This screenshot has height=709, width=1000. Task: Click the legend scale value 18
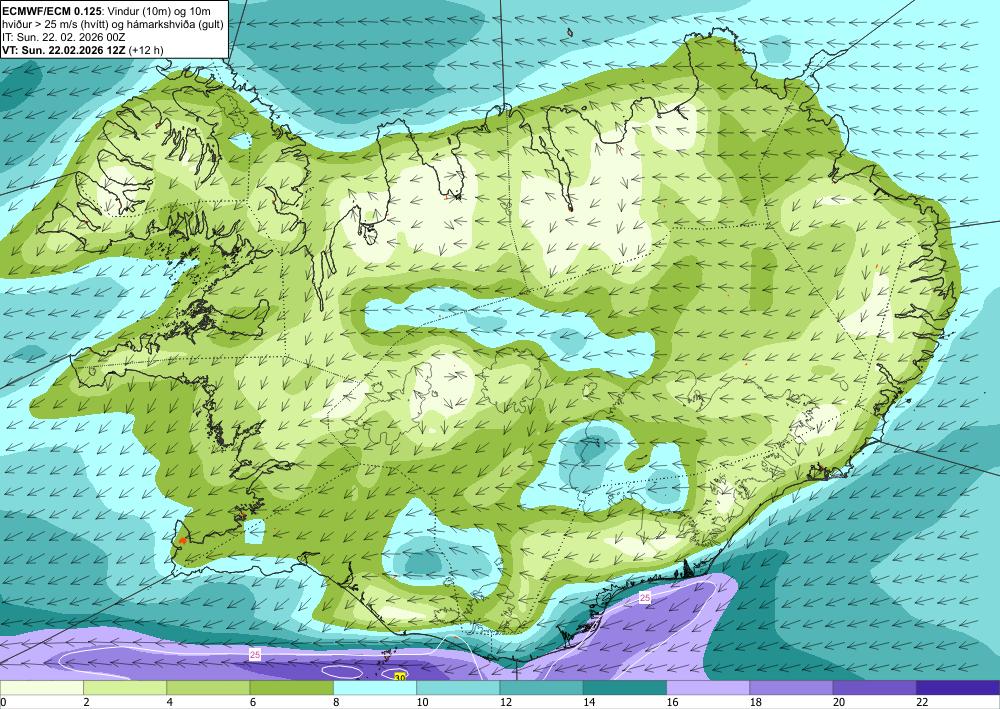pyautogui.click(x=756, y=702)
